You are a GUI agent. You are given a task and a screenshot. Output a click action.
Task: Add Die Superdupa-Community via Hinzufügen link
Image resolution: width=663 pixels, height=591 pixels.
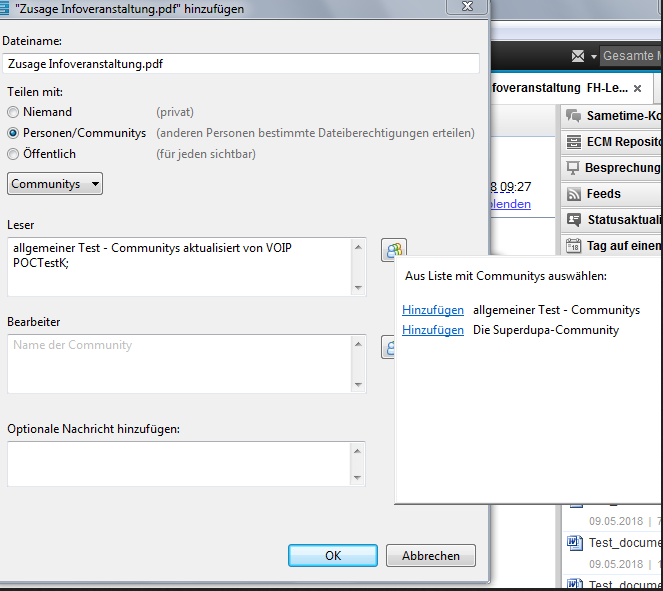coord(432,330)
